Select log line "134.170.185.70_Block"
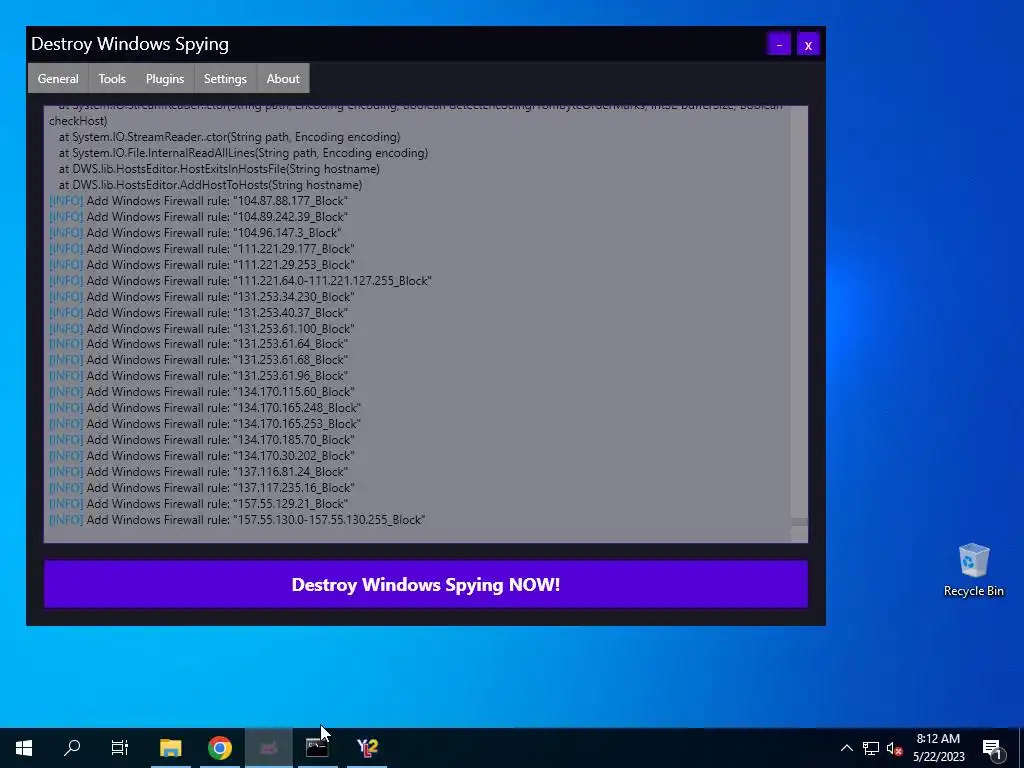This screenshot has height=768, width=1024. [x=202, y=440]
